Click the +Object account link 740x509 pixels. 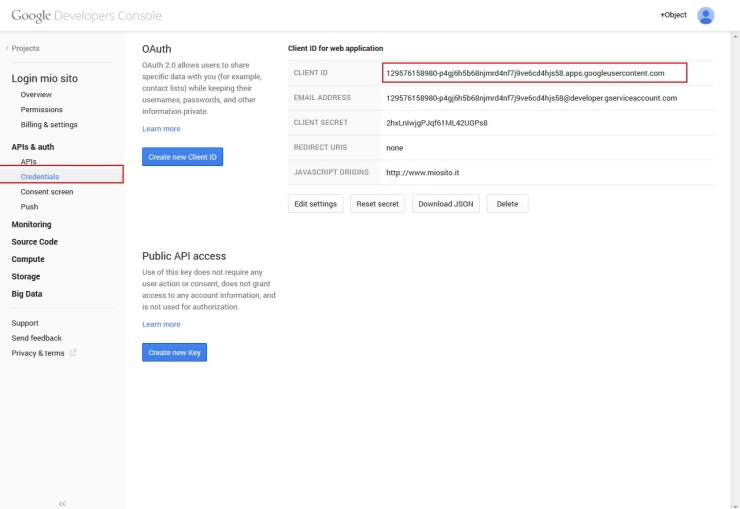tap(675, 16)
